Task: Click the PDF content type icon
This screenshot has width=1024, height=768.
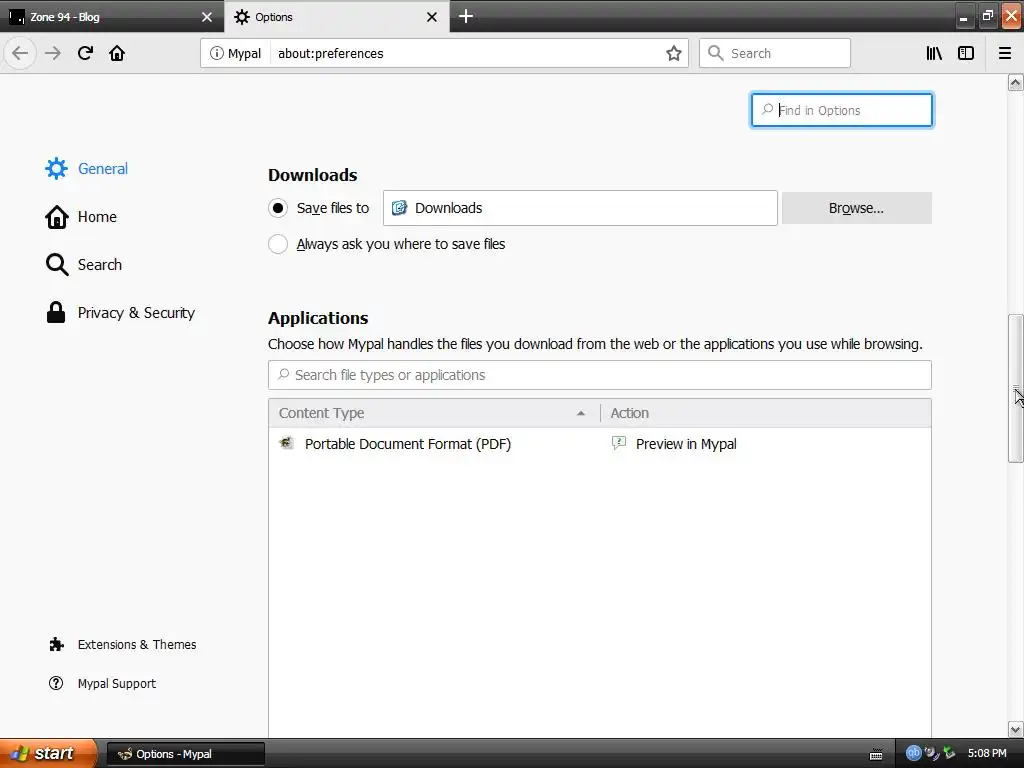Action: tap(286, 443)
